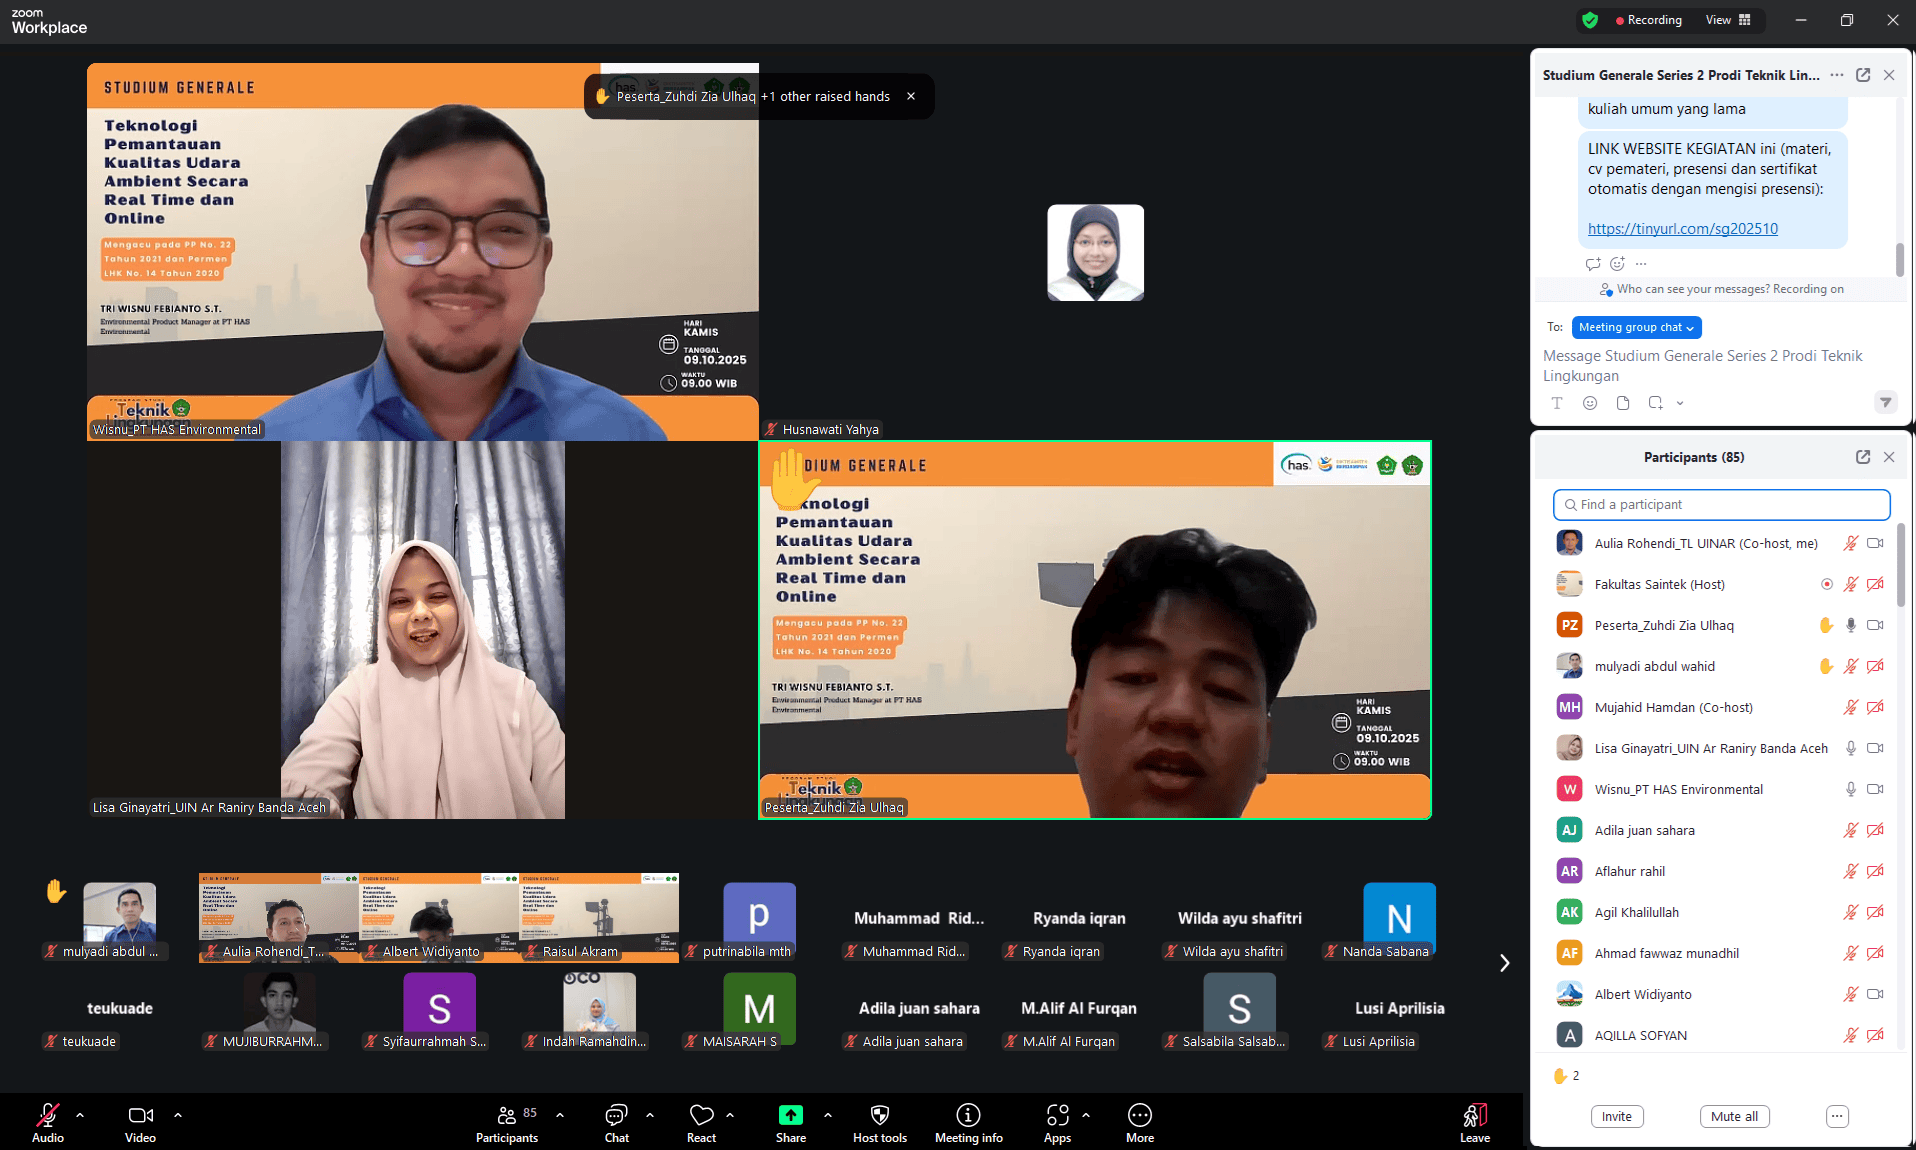This screenshot has width=1916, height=1150.
Task: Toggle camera with Video button
Action: [140, 1116]
